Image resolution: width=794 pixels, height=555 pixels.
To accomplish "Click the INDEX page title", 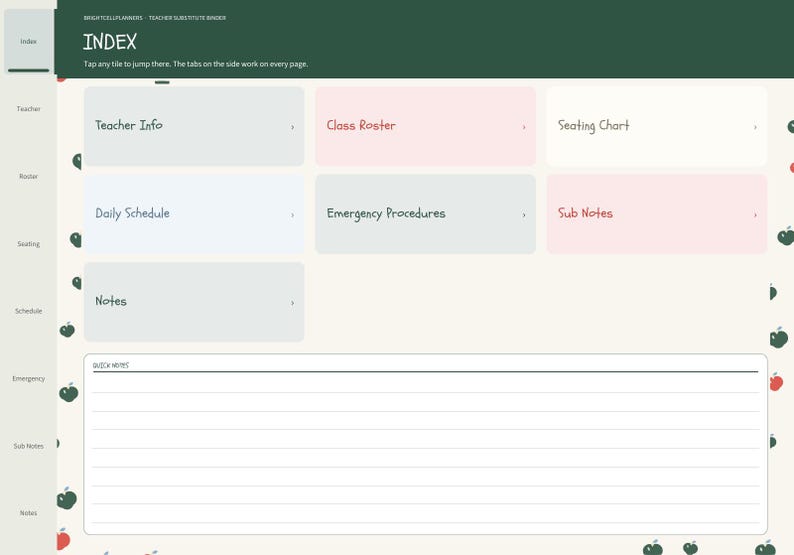I will (110, 42).
